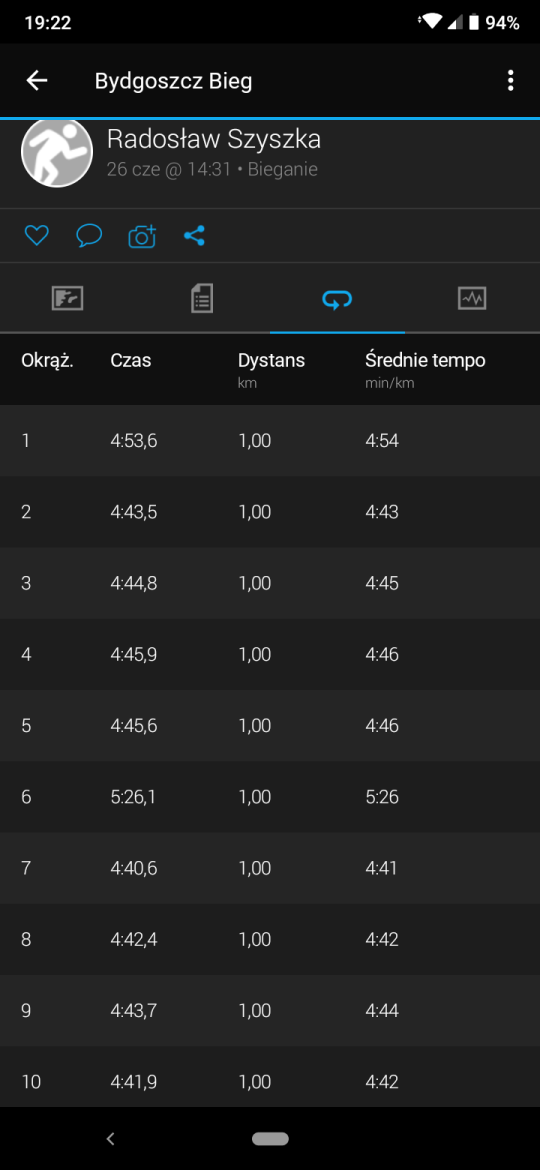Image resolution: width=540 pixels, height=1170 pixels.
Task: Add a photo with the camera icon
Action: [142, 237]
